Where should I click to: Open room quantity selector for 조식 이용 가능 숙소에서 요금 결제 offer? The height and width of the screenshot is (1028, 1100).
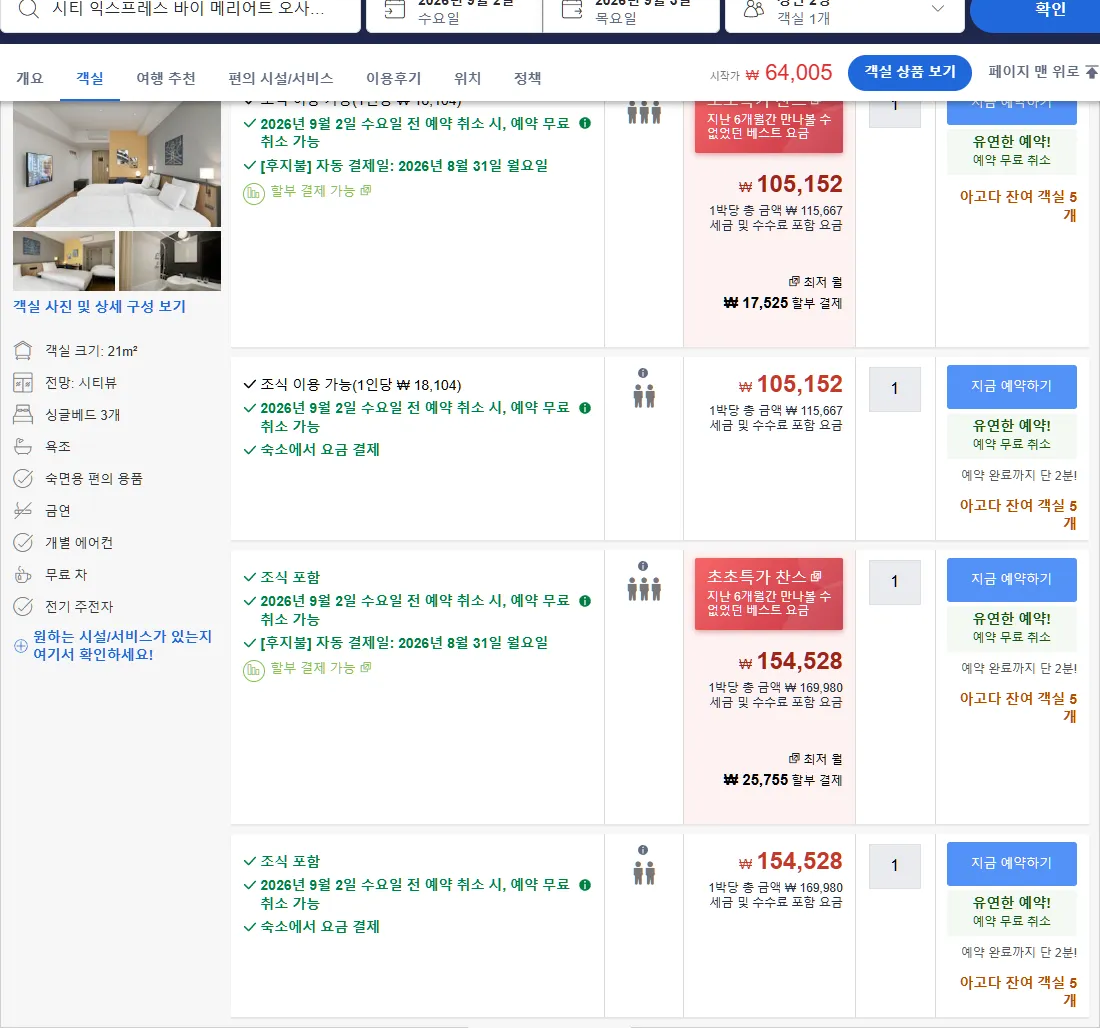[894, 389]
